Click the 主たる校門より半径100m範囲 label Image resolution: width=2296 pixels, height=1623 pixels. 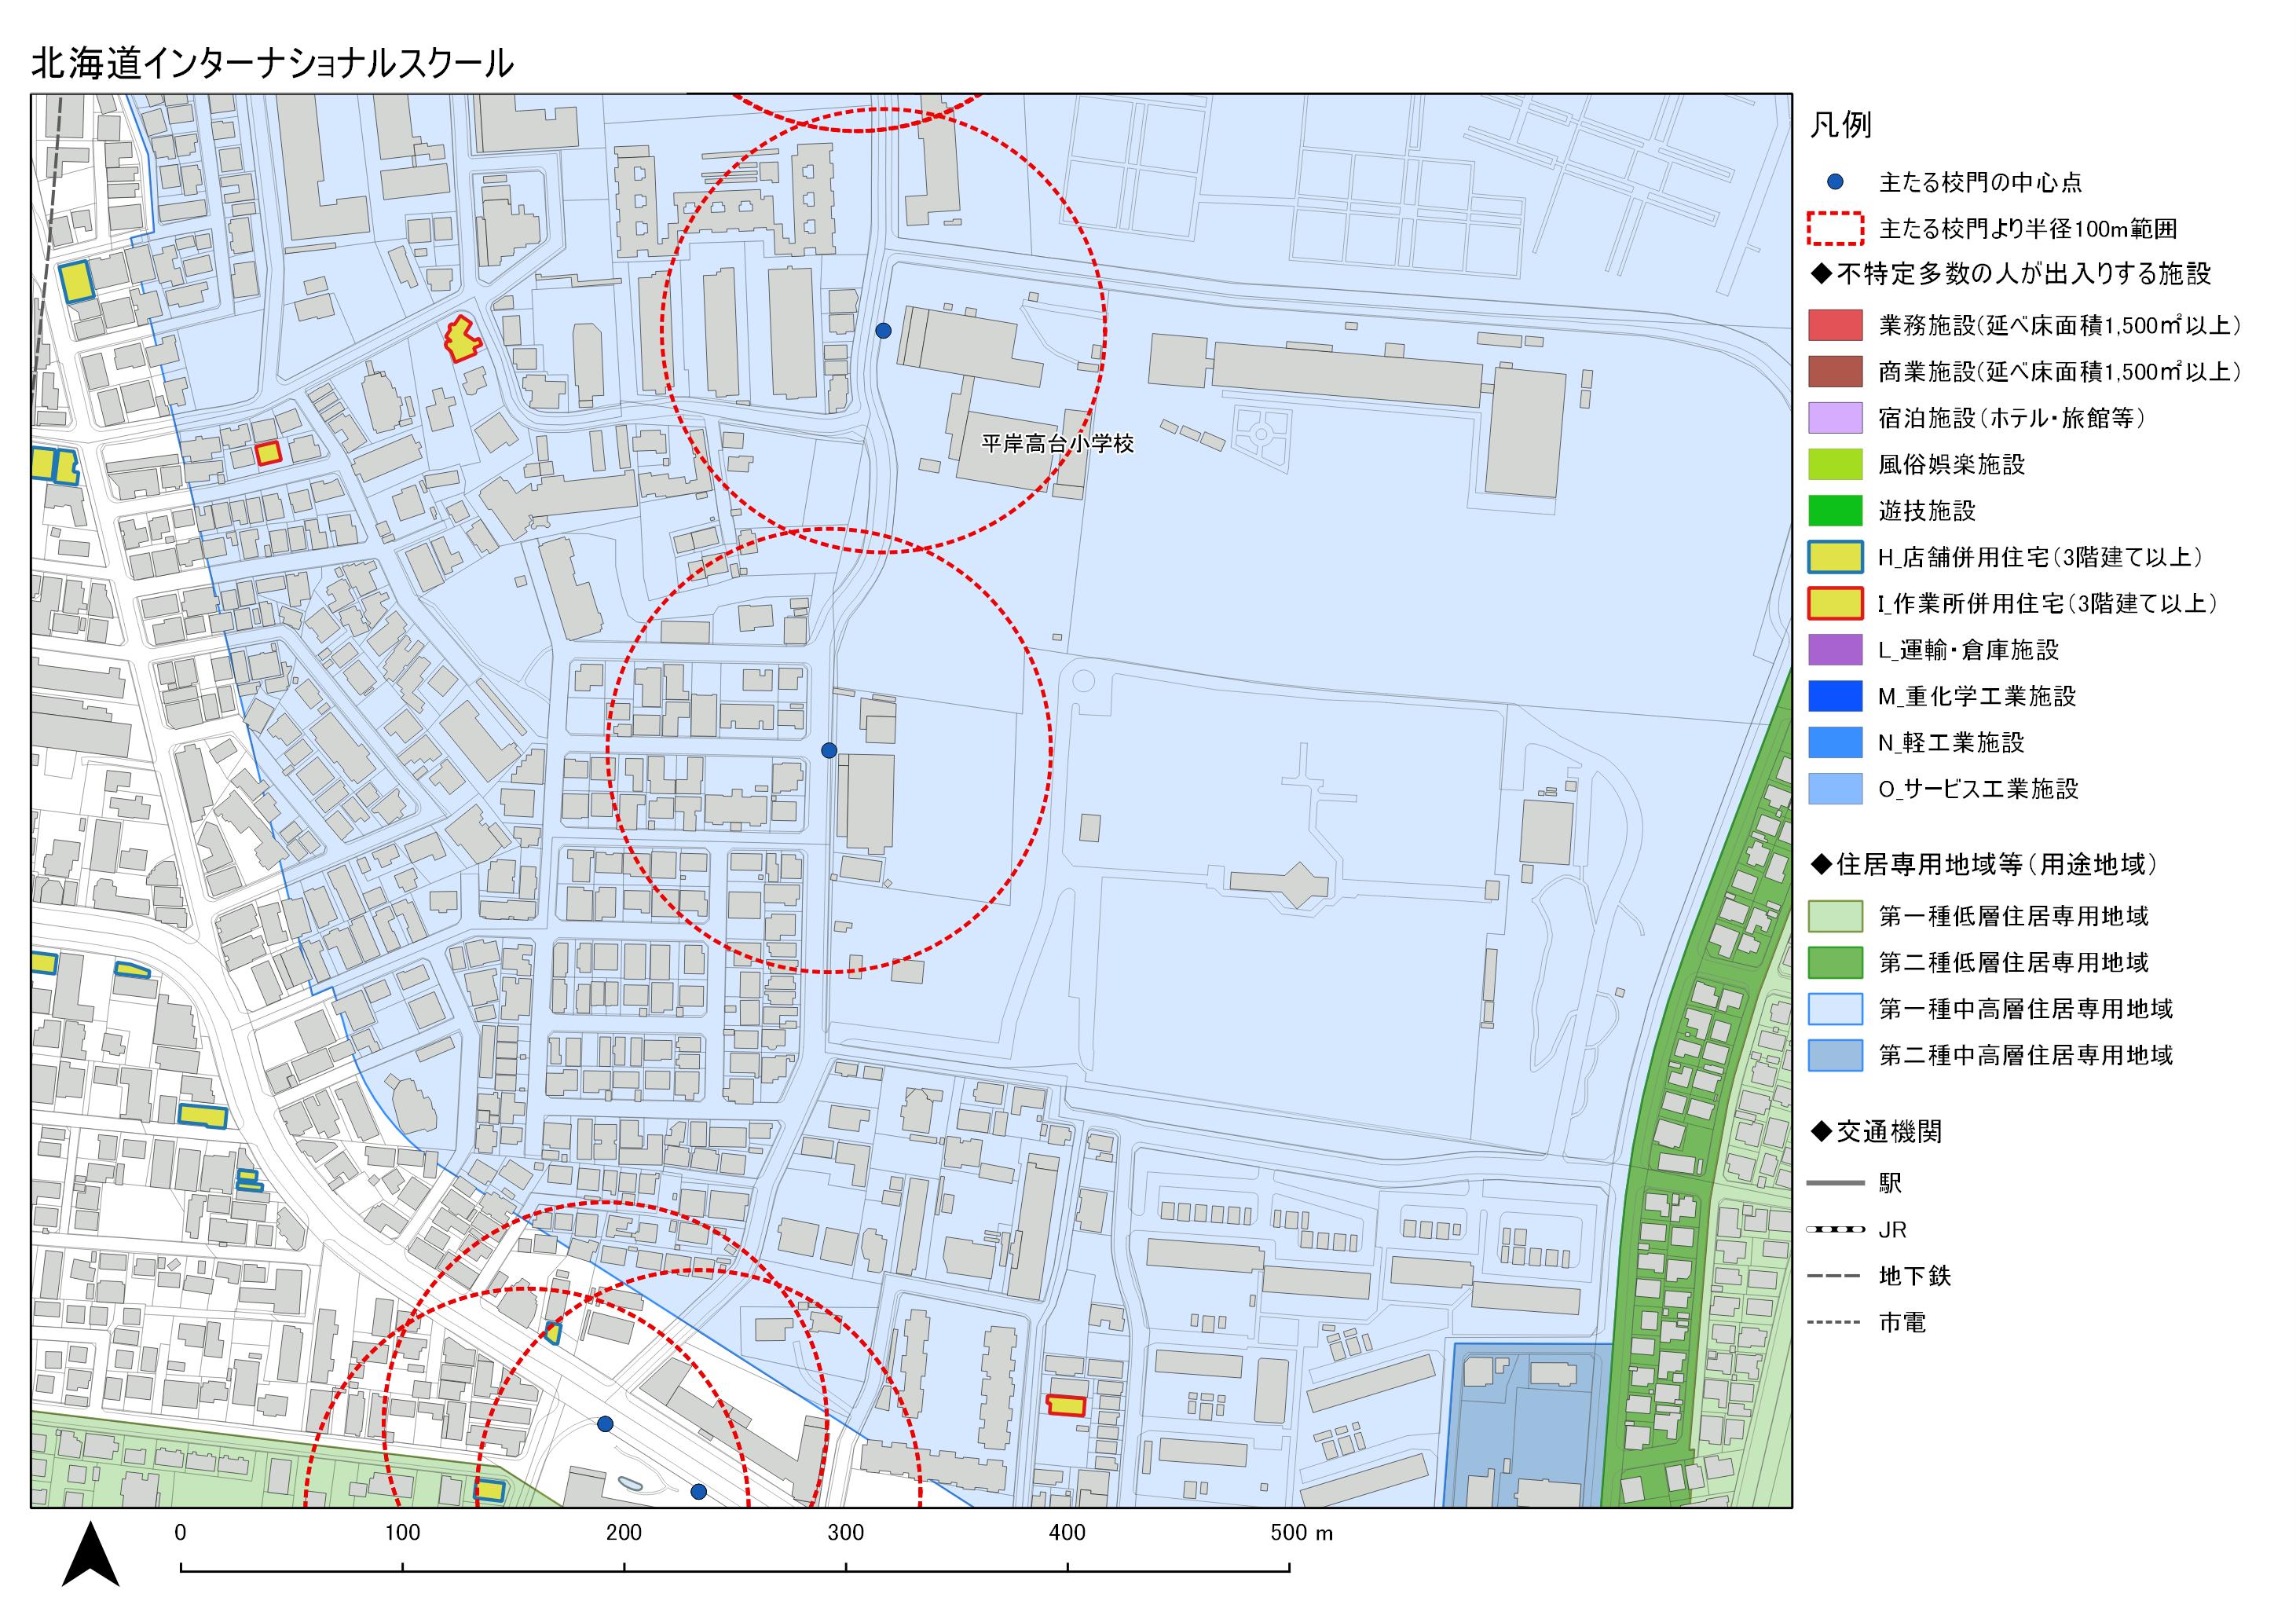[x=2028, y=229]
